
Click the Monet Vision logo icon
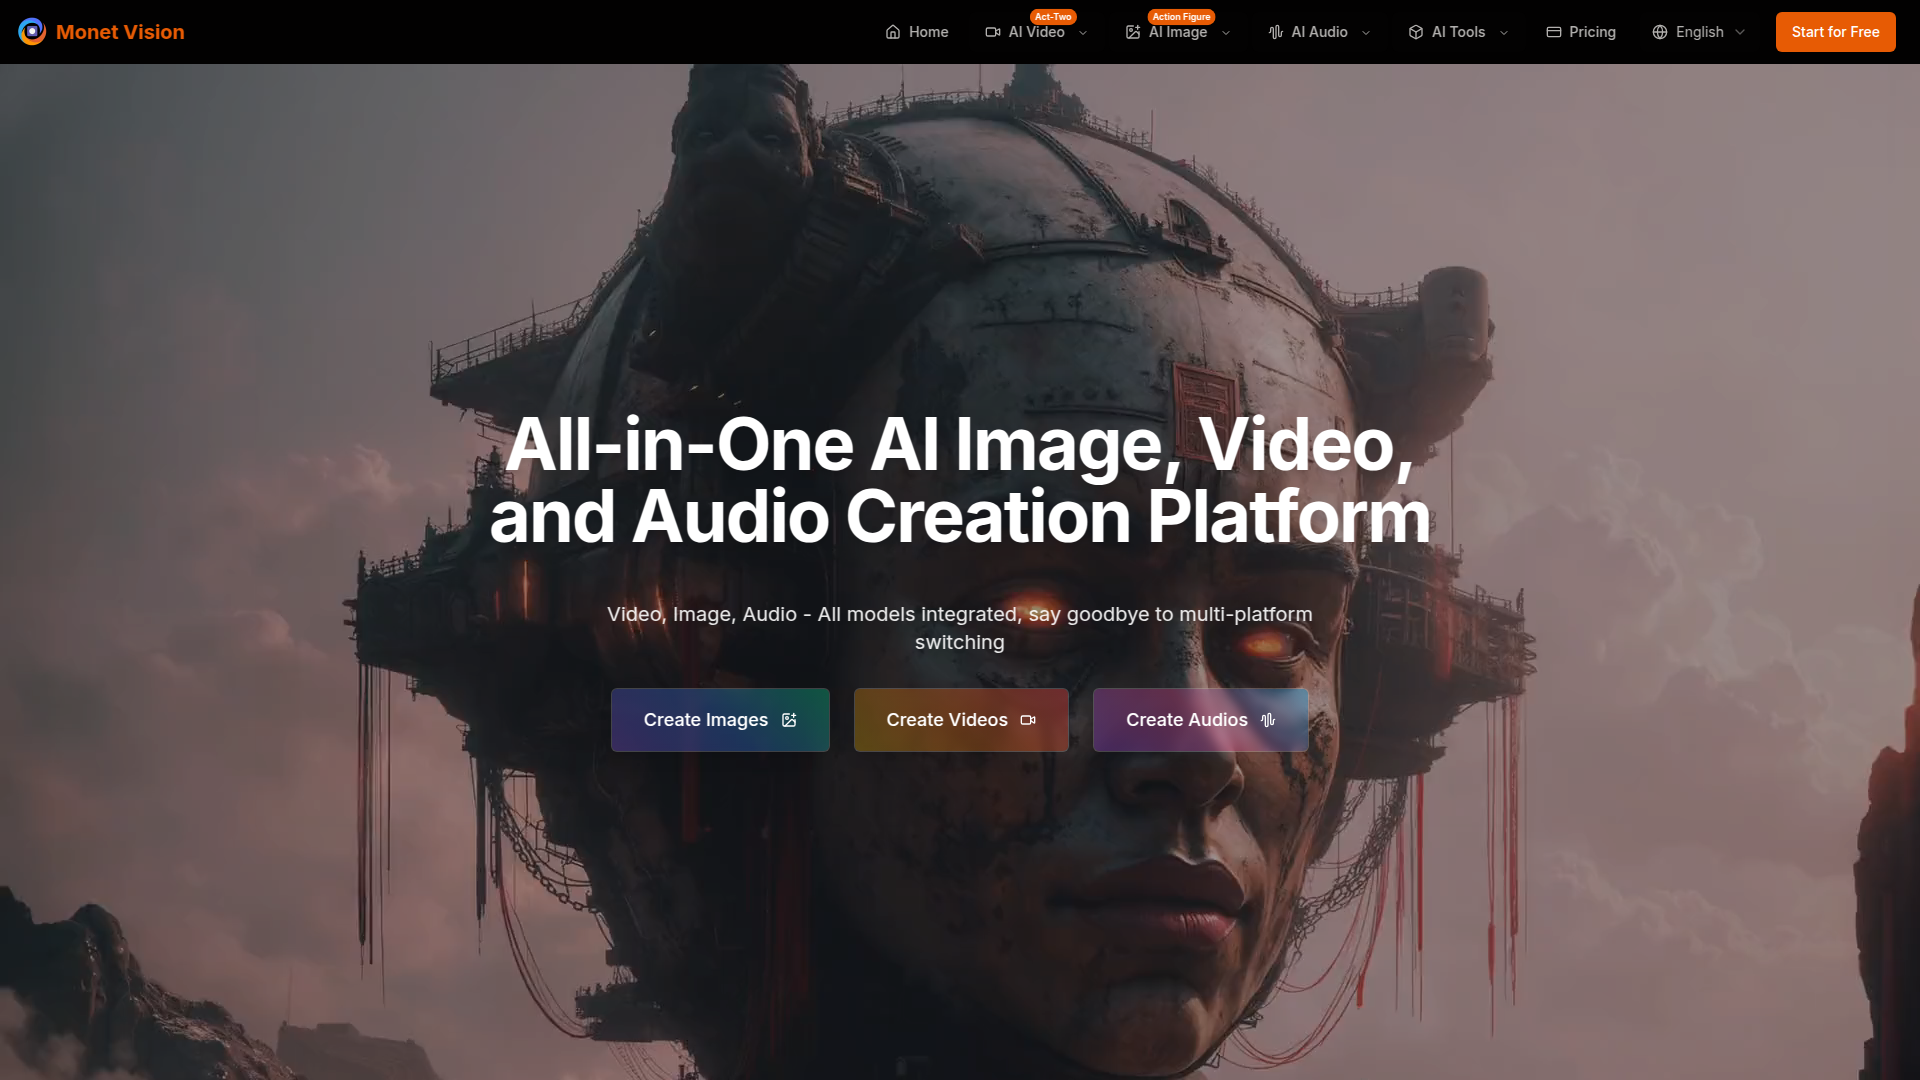coord(32,32)
